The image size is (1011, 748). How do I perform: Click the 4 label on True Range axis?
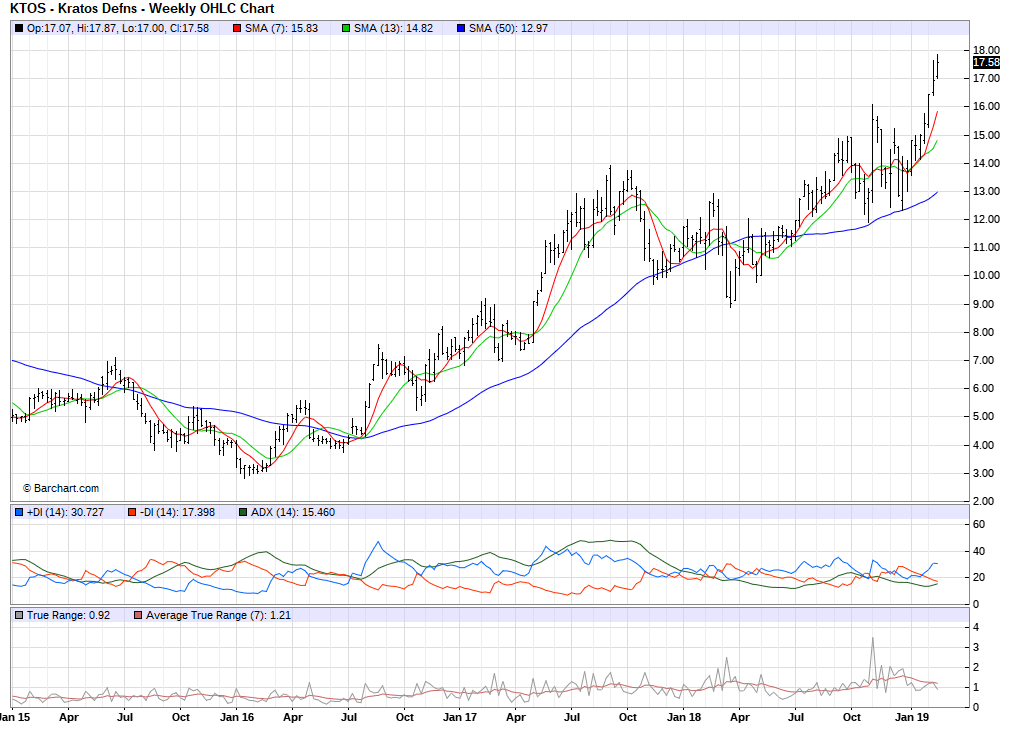[976, 627]
